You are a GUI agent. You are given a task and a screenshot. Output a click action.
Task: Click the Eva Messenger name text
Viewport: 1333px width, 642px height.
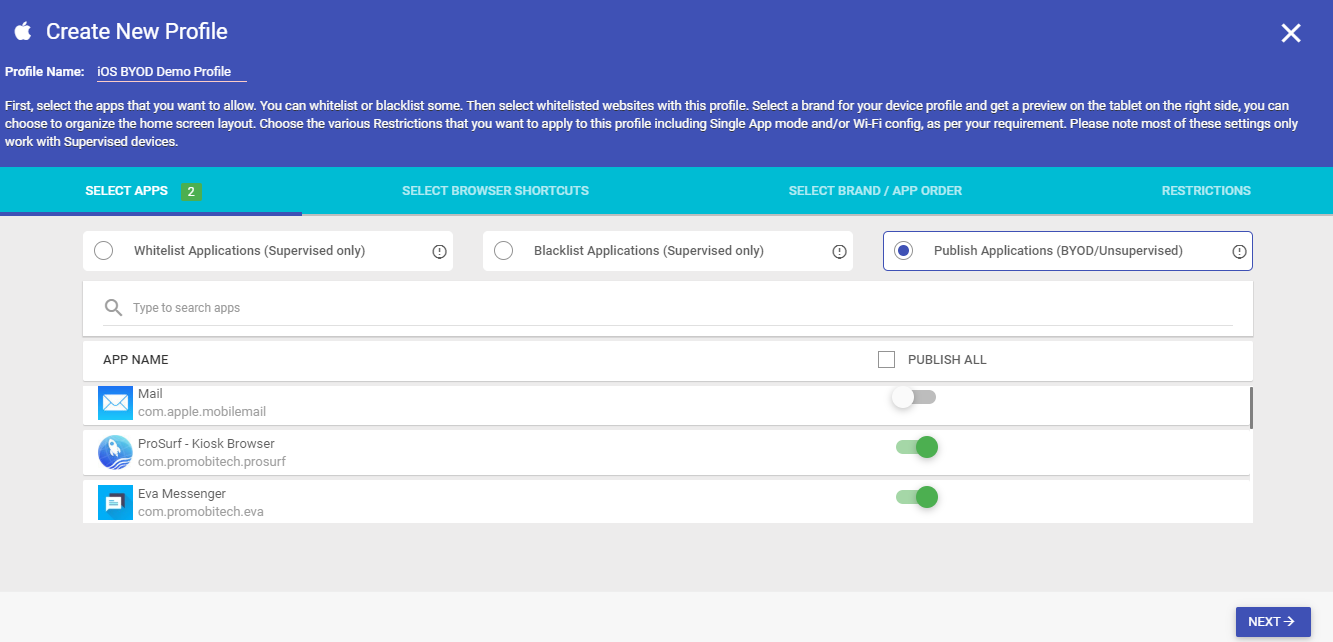pyautogui.click(x=182, y=494)
